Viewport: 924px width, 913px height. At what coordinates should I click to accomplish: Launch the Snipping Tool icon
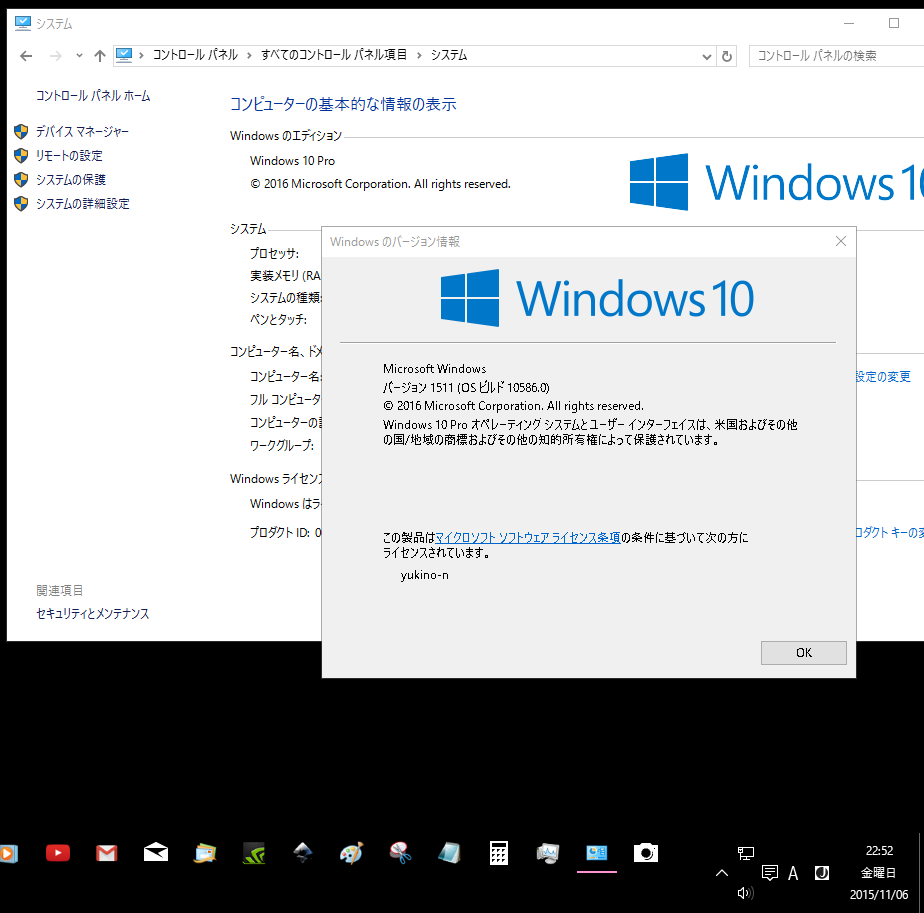click(401, 853)
